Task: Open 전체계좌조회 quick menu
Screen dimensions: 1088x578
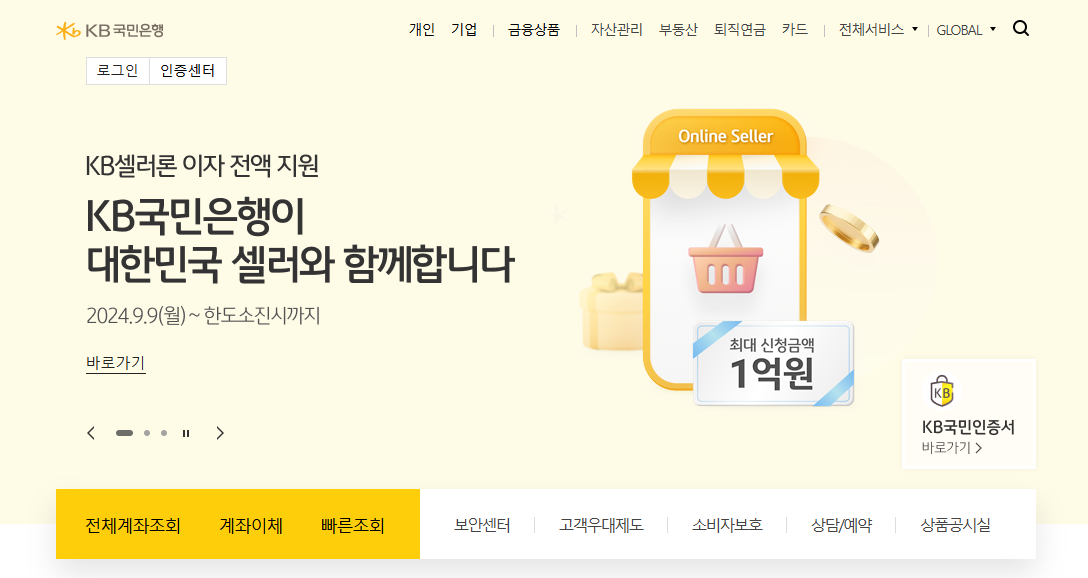Action: pos(133,525)
